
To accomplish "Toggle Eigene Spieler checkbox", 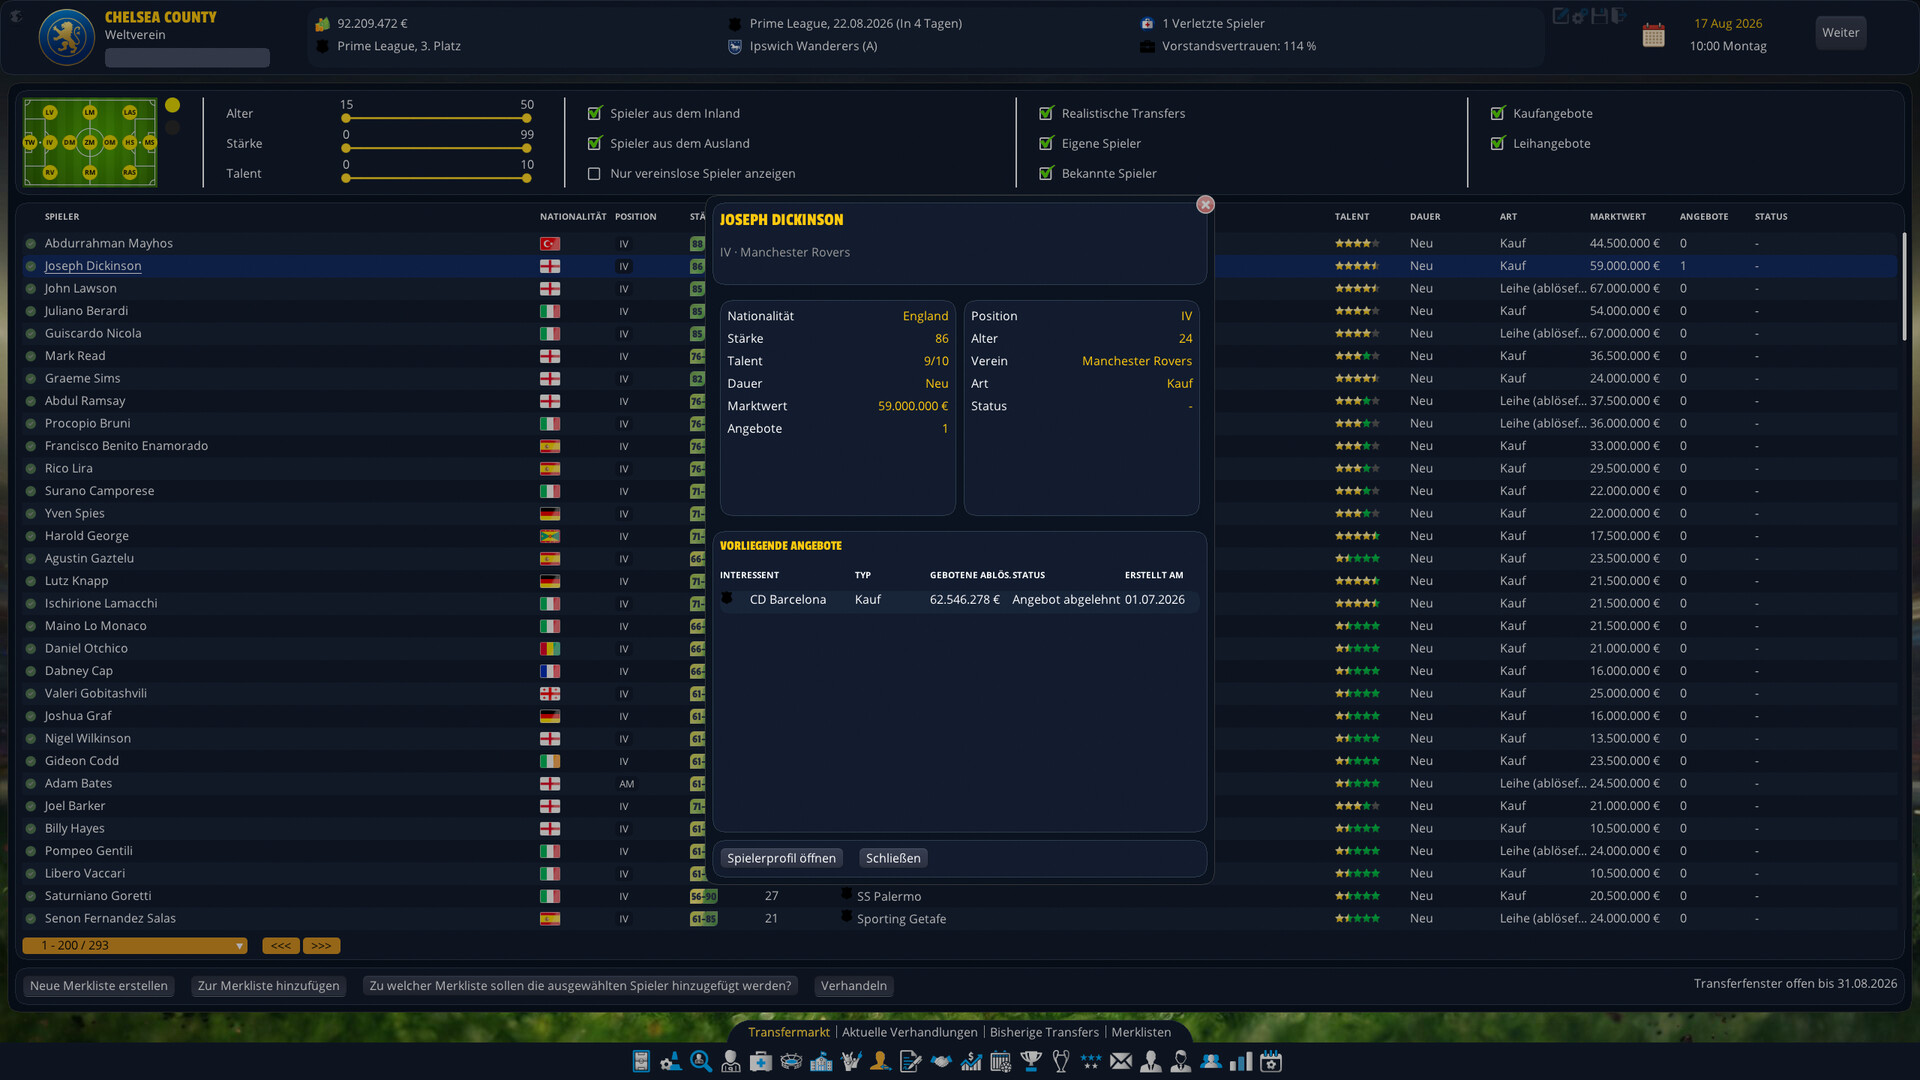I will pyautogui.click(x=1046, y=143).
